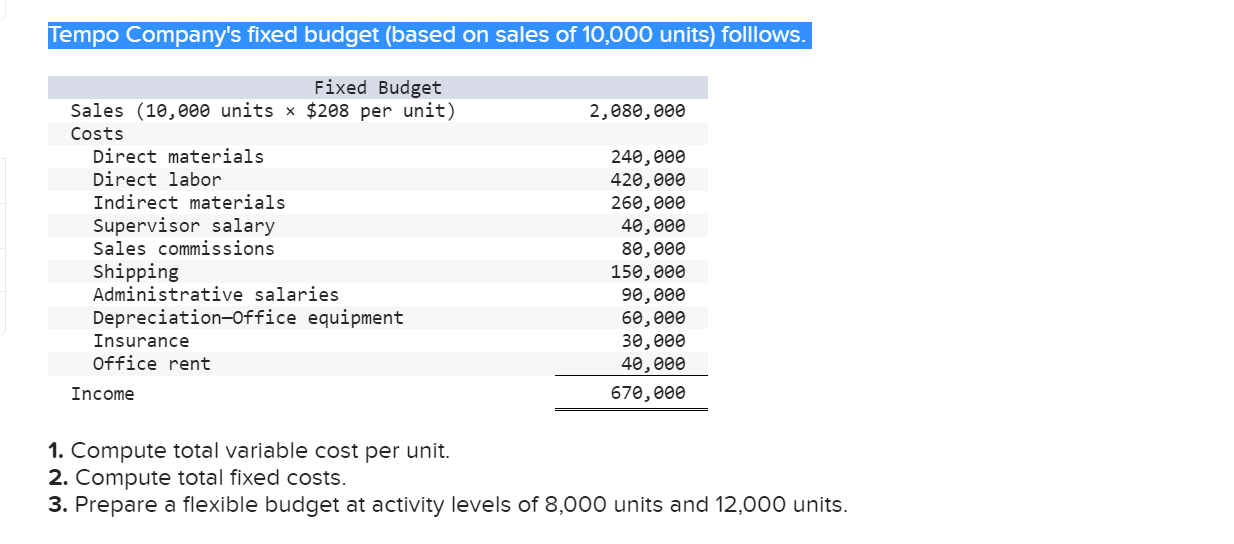Click the 2,080,000 sales amount
Viewport: 1234px width, 544px height.
(637, 110)
